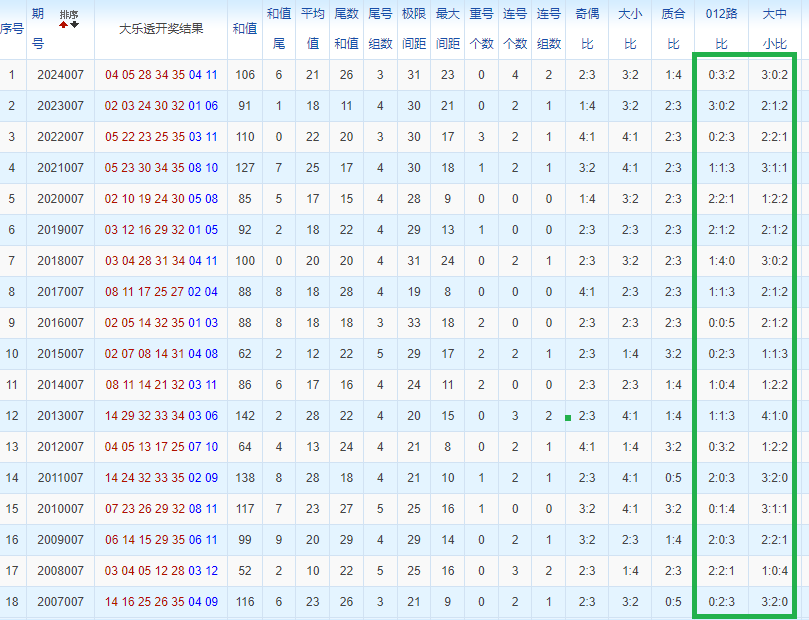Select the 质合比 column header
The width and height of the screenshot is (809, 620).
(x=673, y=28)
